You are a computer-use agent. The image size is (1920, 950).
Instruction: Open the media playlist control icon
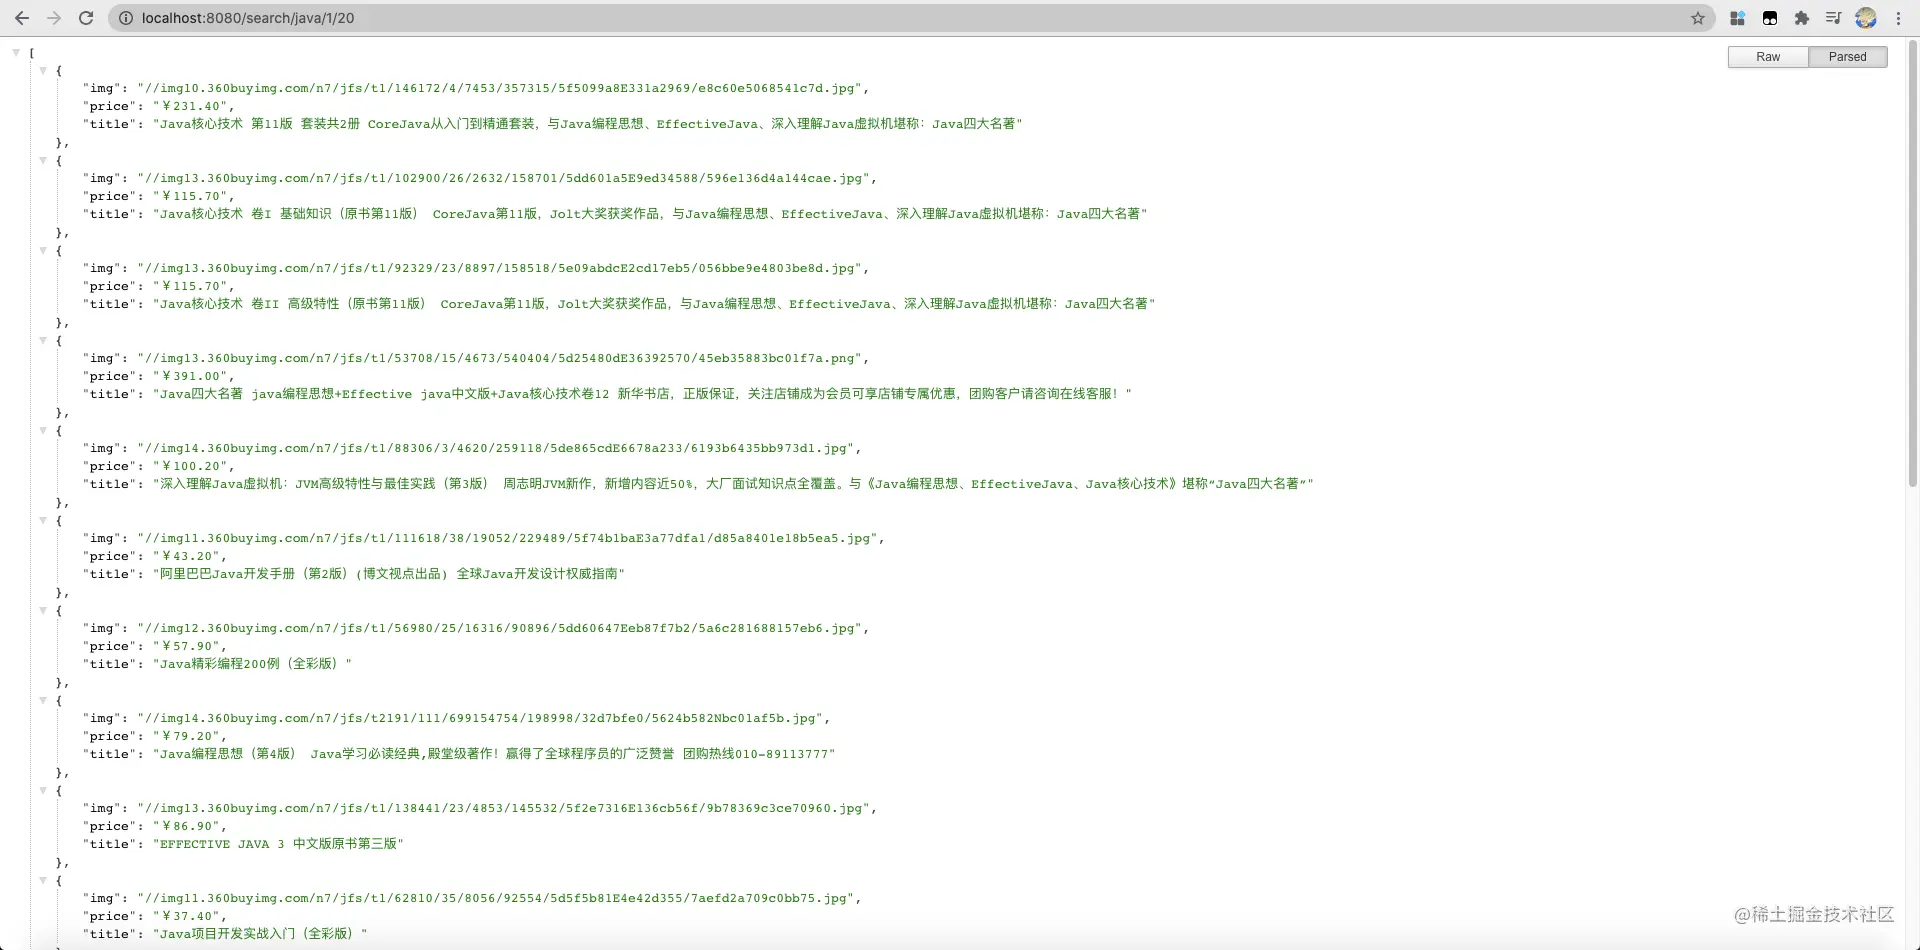(x=1834, y=18)
